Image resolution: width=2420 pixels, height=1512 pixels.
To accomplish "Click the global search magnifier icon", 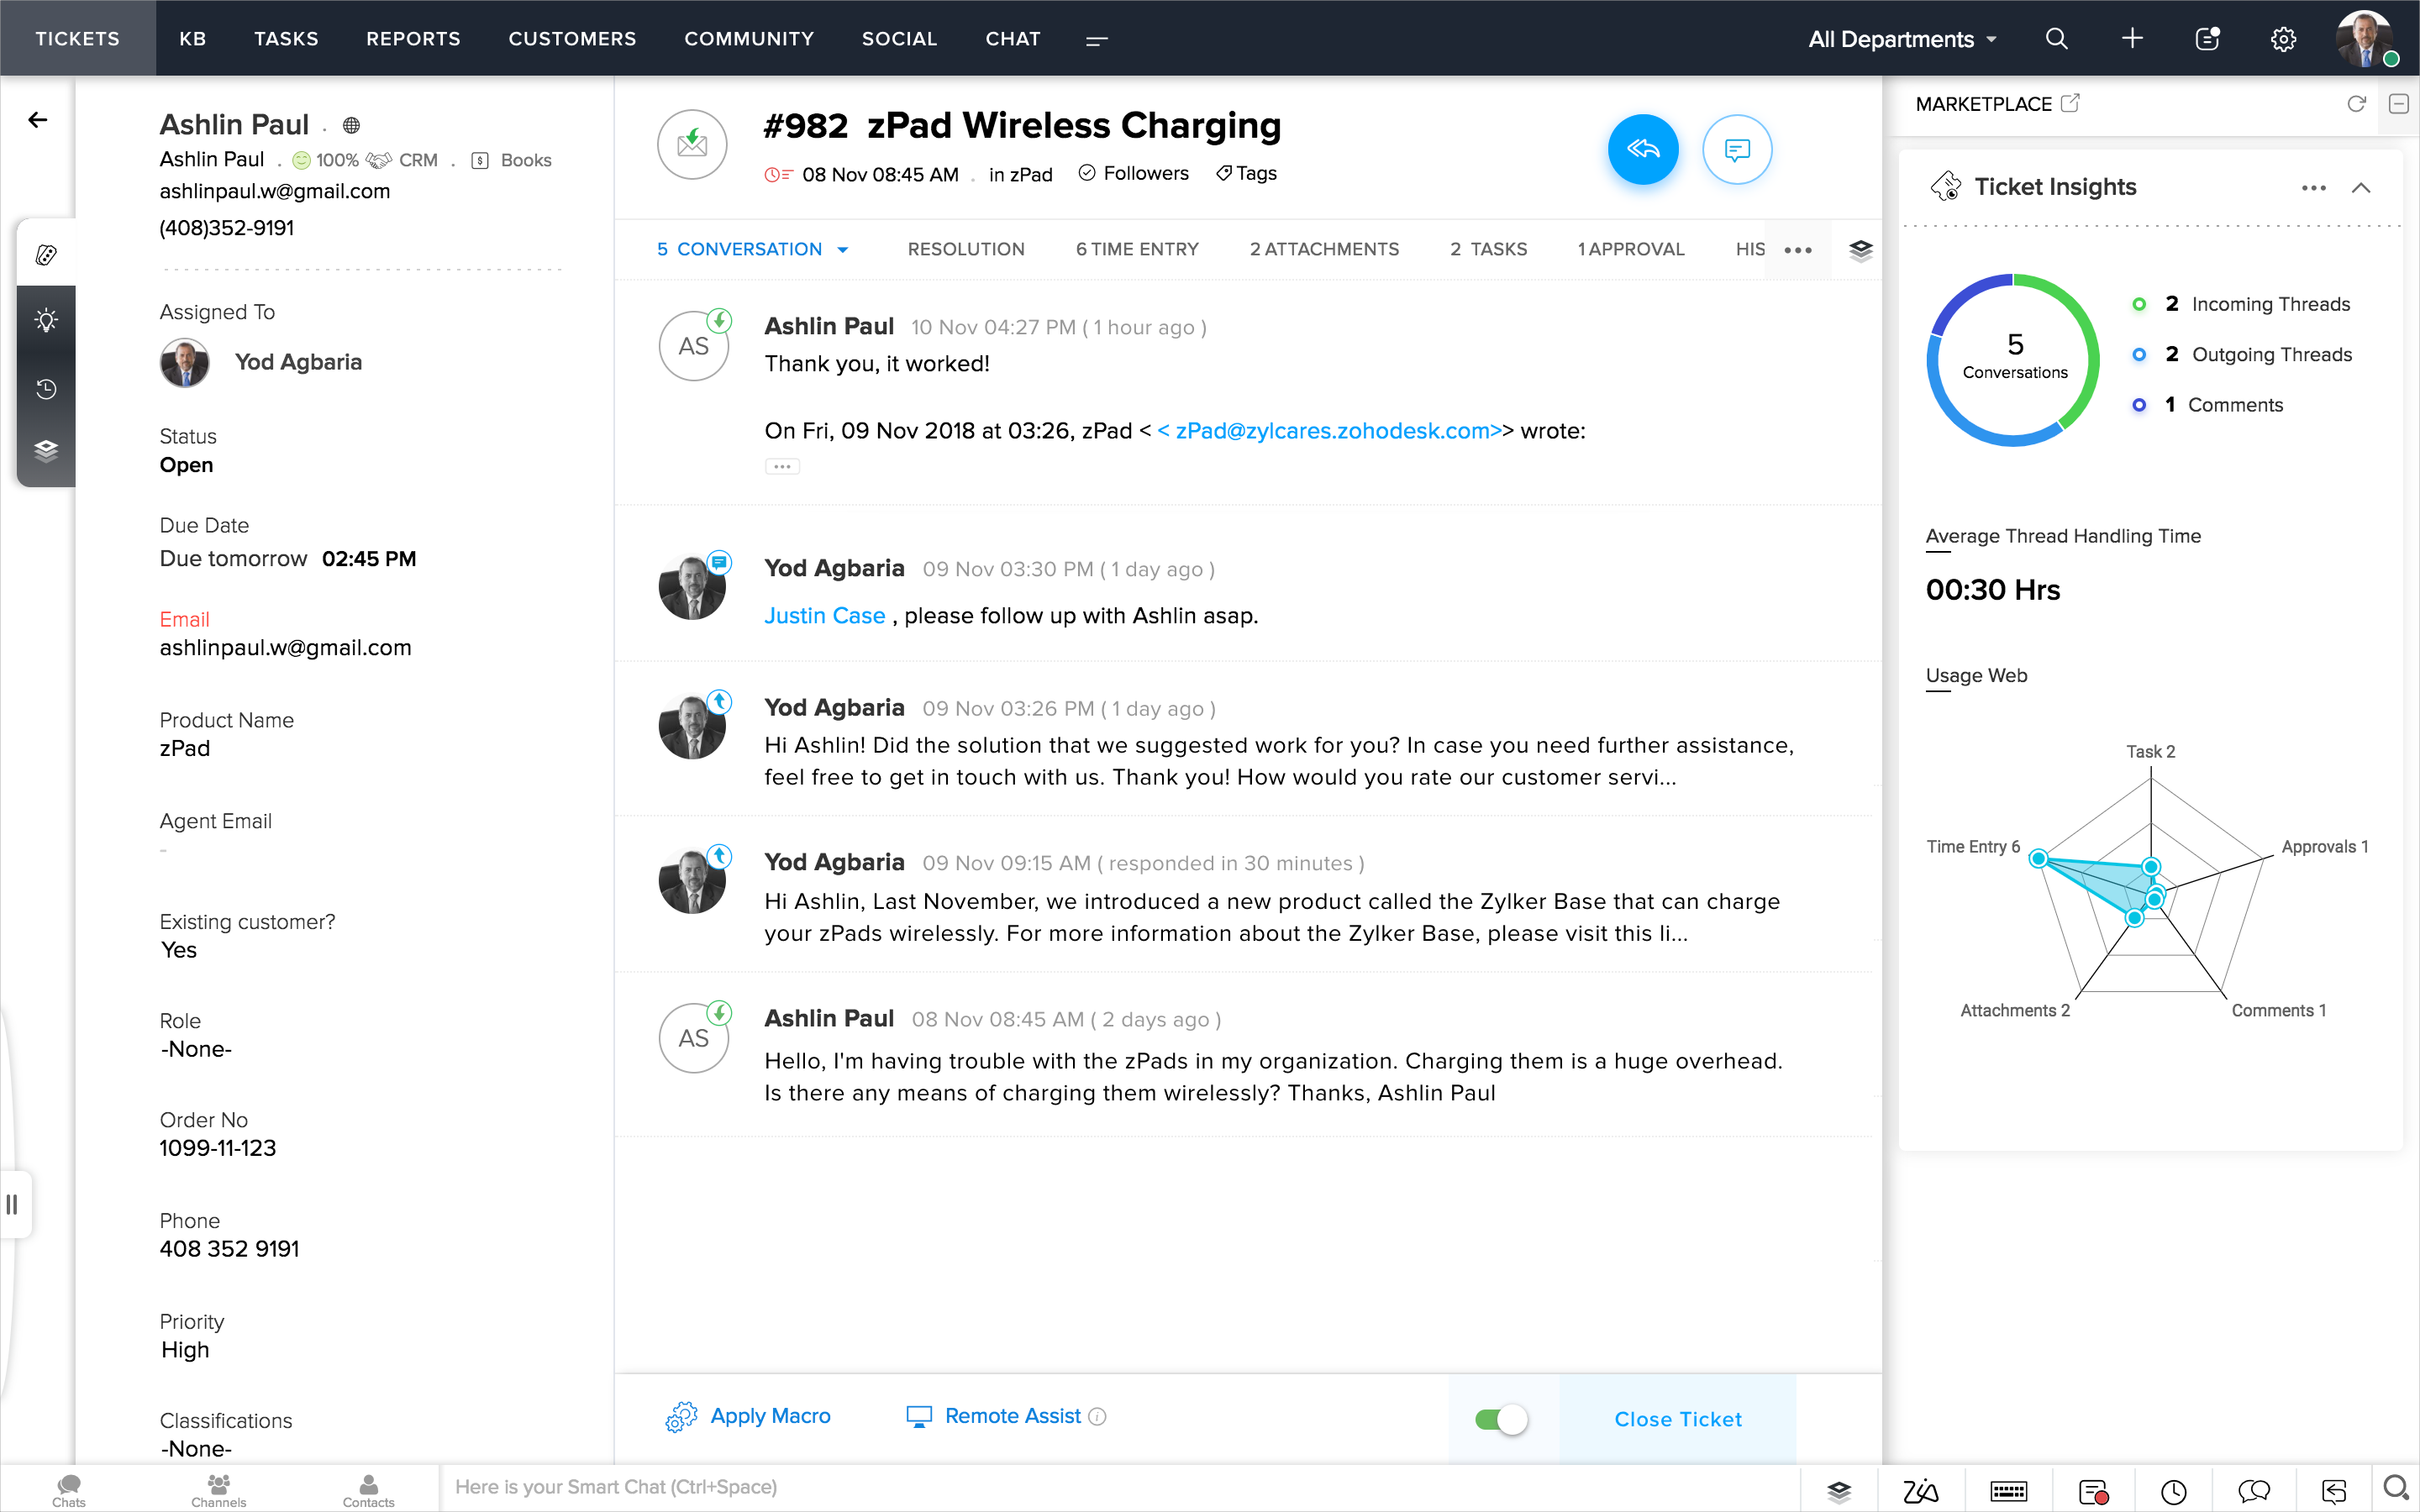I will click(2056, 39).
